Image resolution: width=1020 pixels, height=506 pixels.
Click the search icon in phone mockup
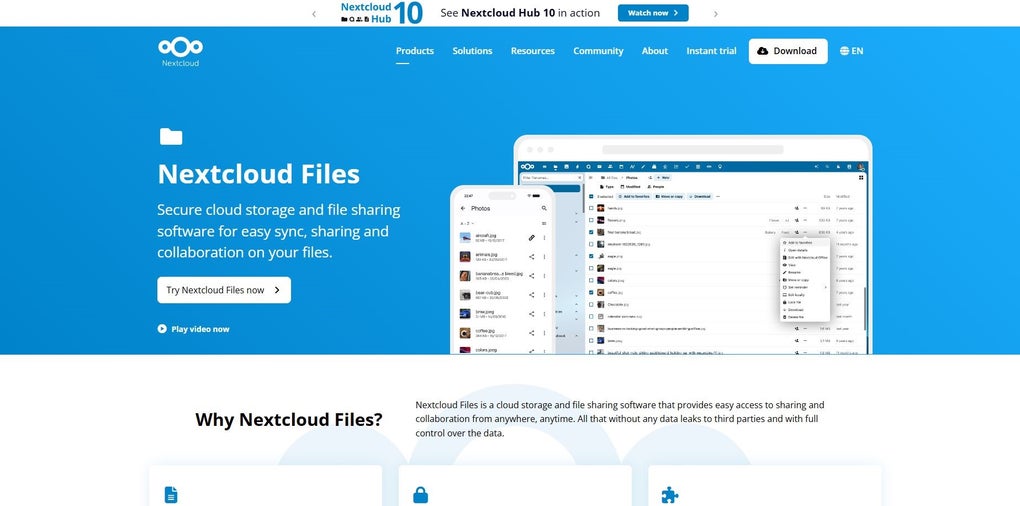(x=544, y=208)
